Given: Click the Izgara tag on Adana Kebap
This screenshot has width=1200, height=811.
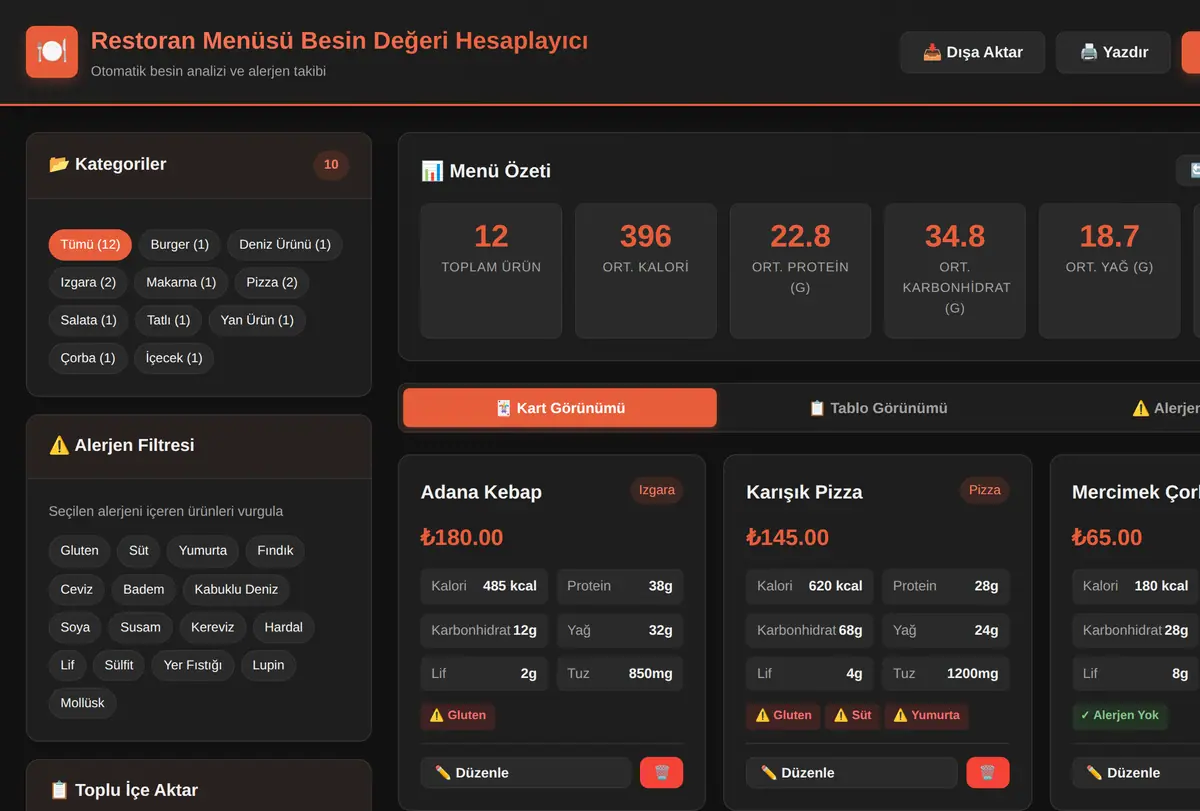Looking at the screenshot, I should click(657, 490).
